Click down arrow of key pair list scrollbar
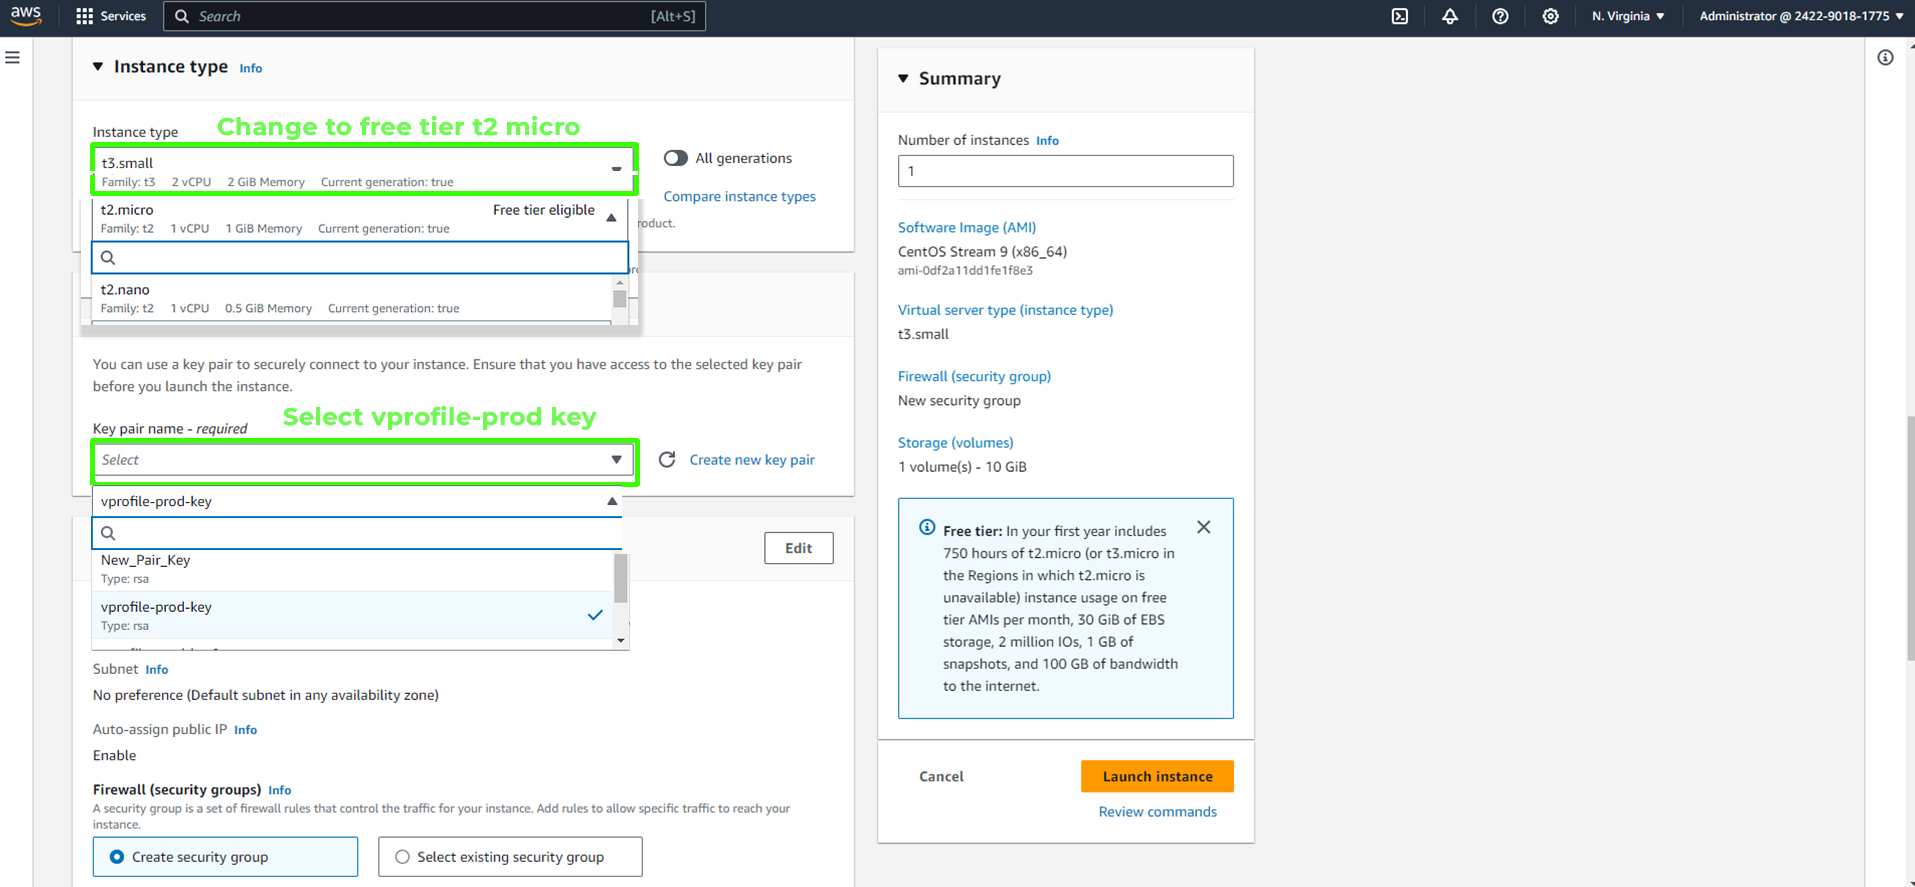The image size is (1915, 887). pos(621,641)
